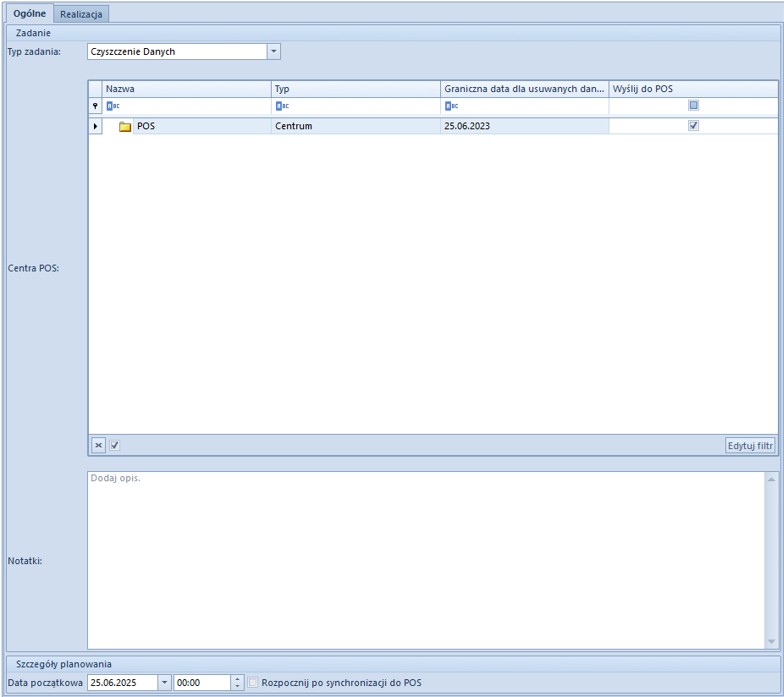Adjust the start time with the spinner arrows
Viewport: 784px width, 697px height.
pyautogui.click(x=237, y=683)
